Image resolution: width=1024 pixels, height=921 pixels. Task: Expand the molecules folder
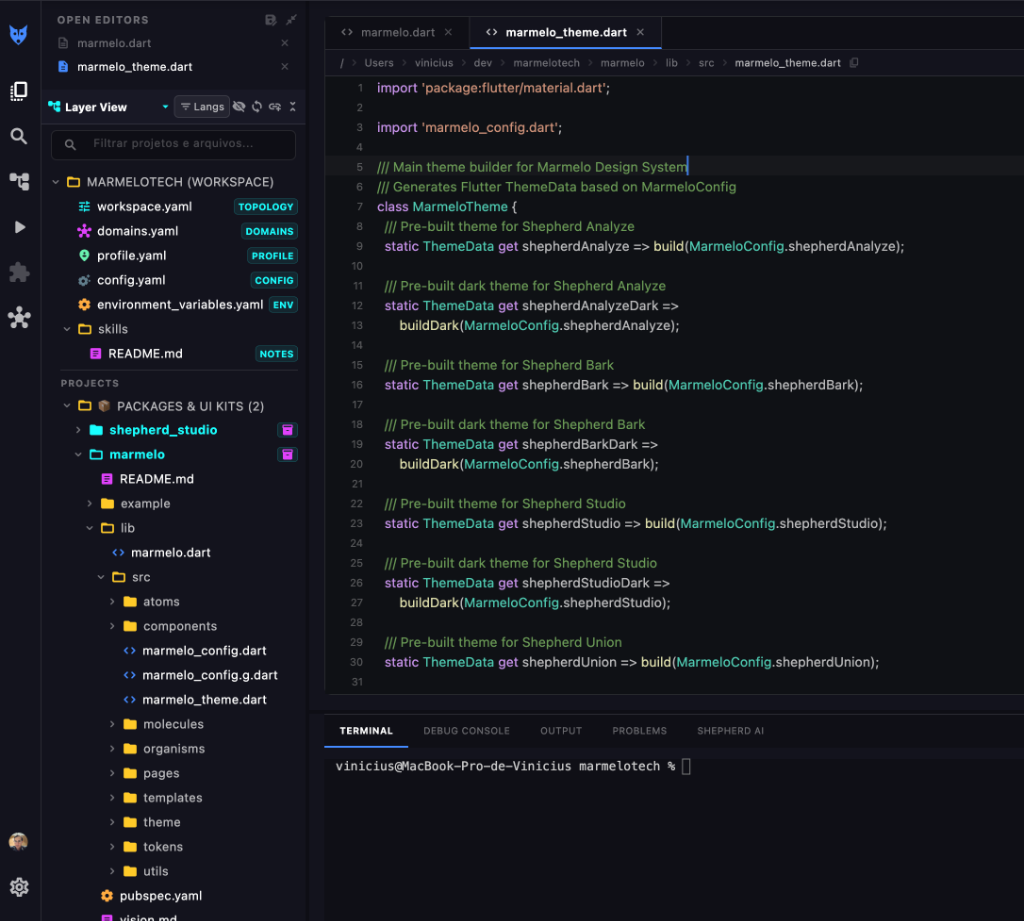[x=112, y=724]
